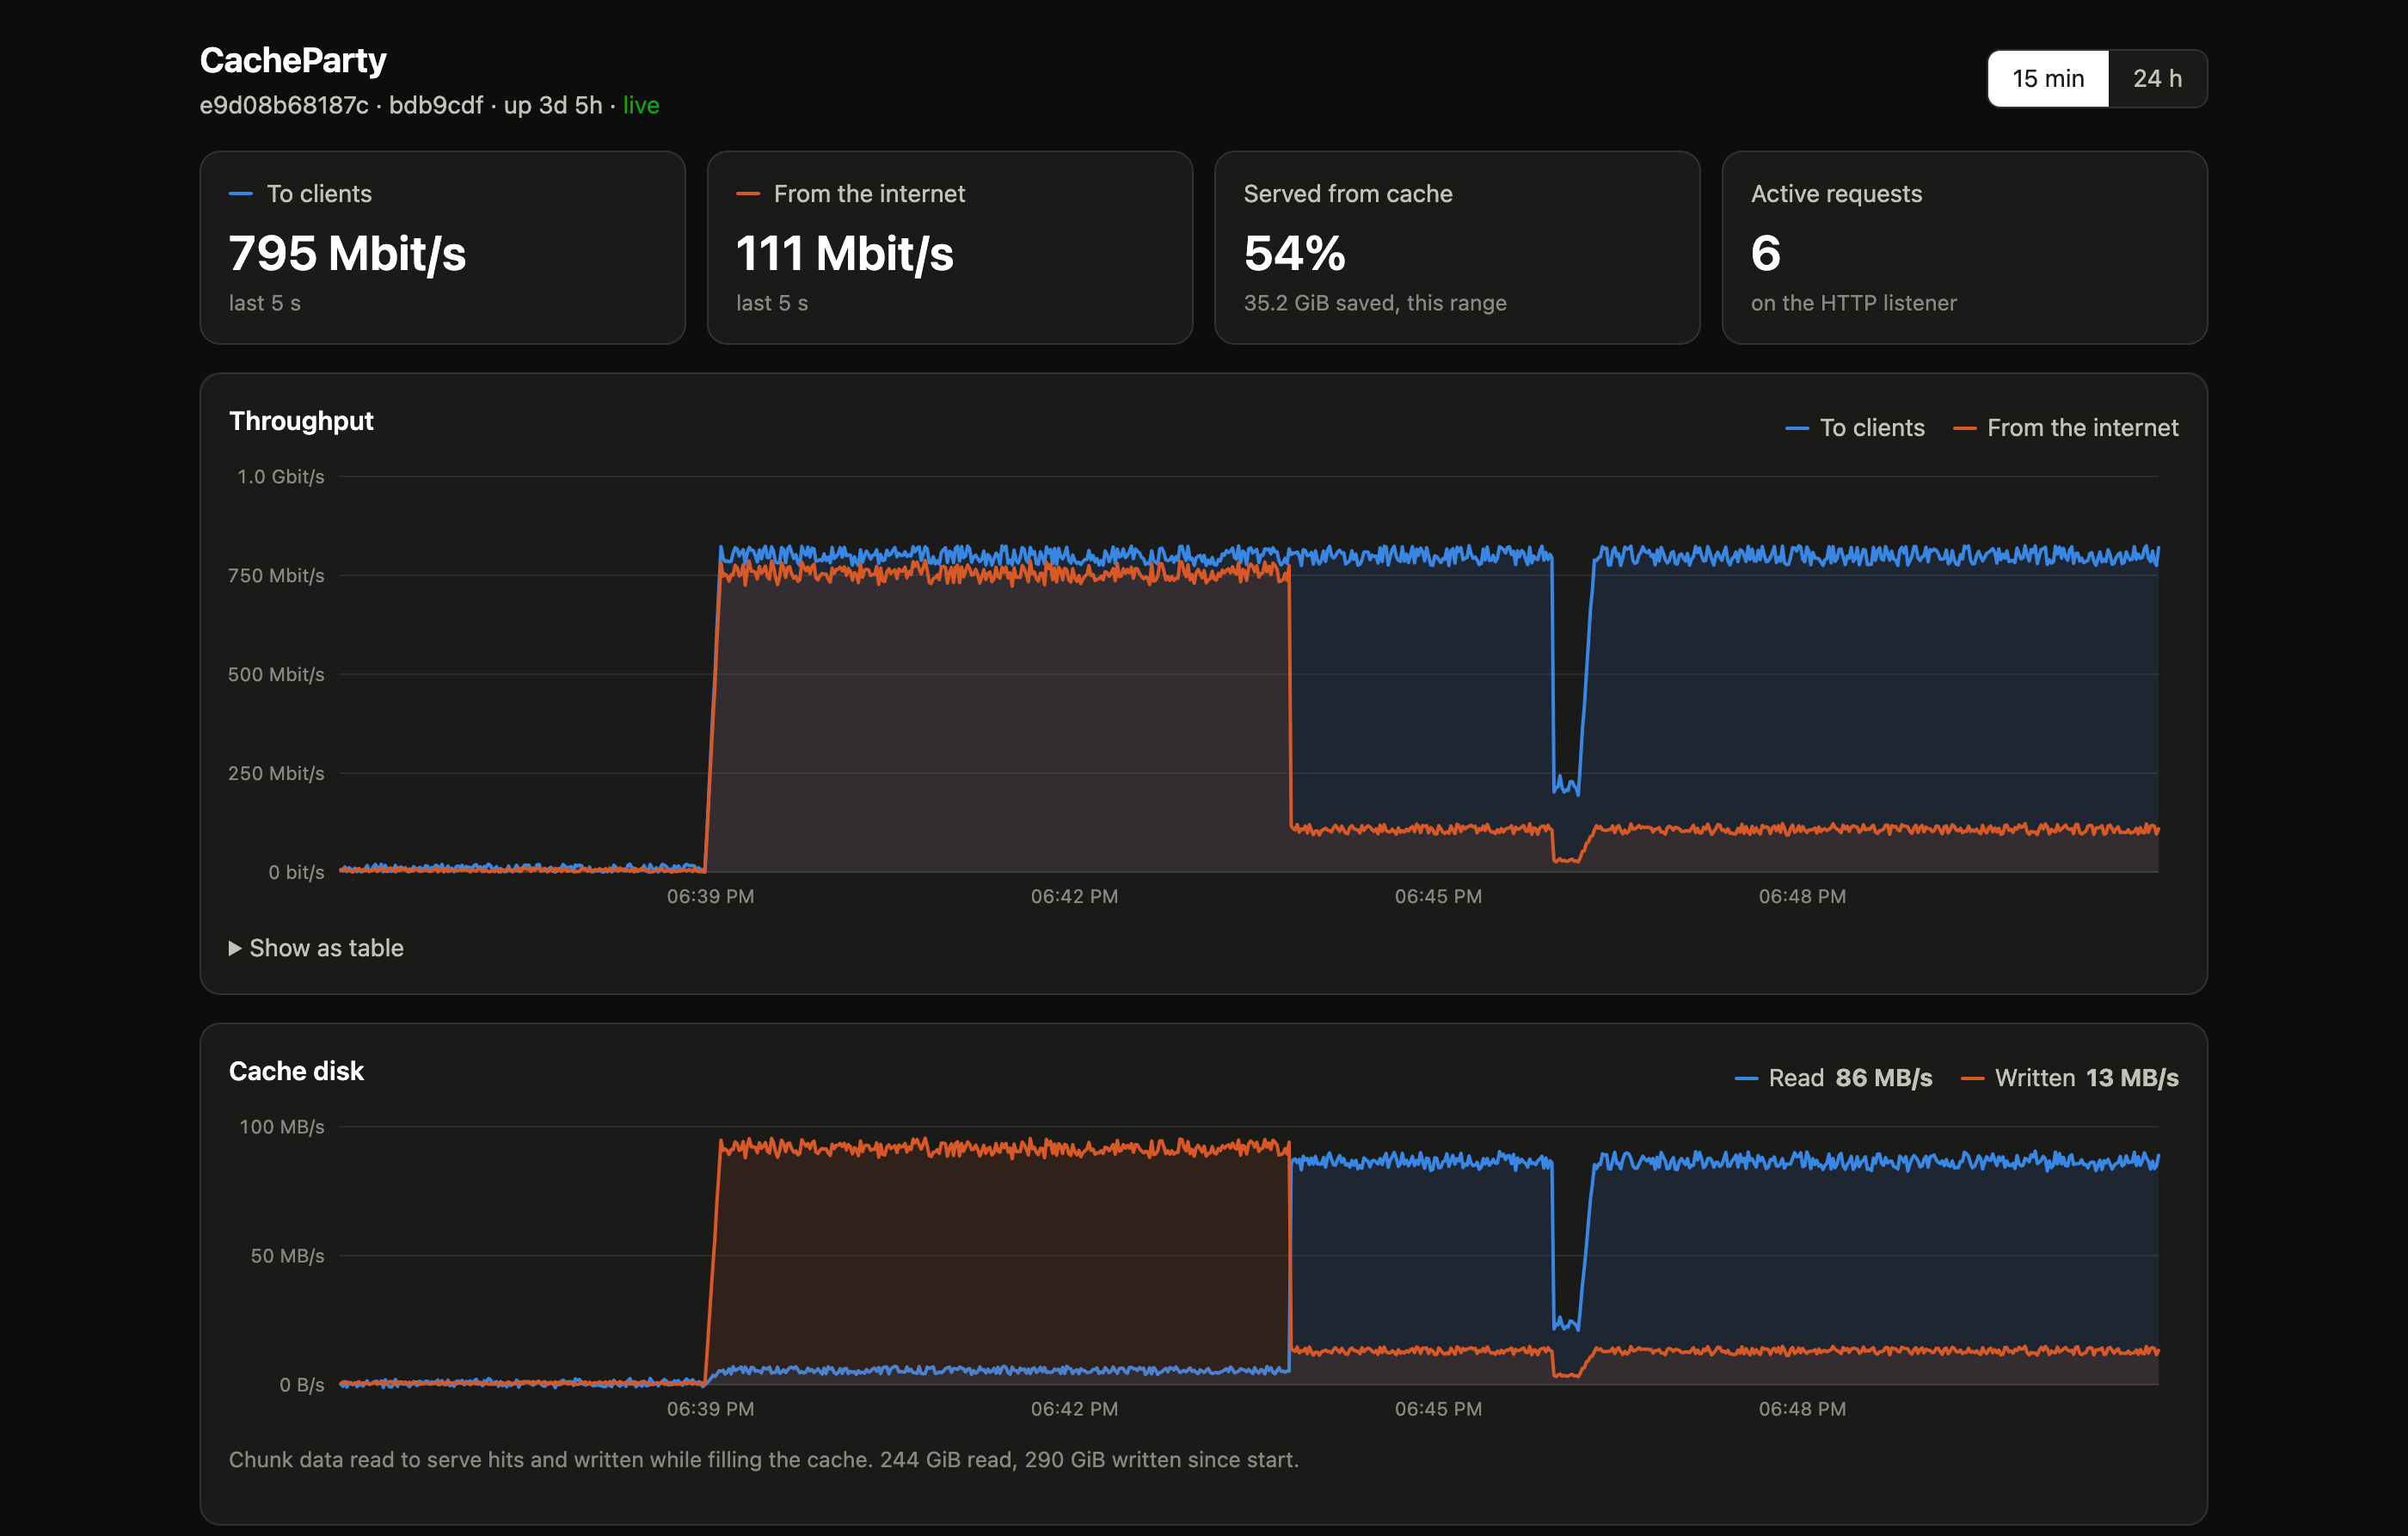The height and width of the screenshot is (1536, 2408).
Task: Click the 35.2 GiB saved, this range text
Action: coord(1375,302)
